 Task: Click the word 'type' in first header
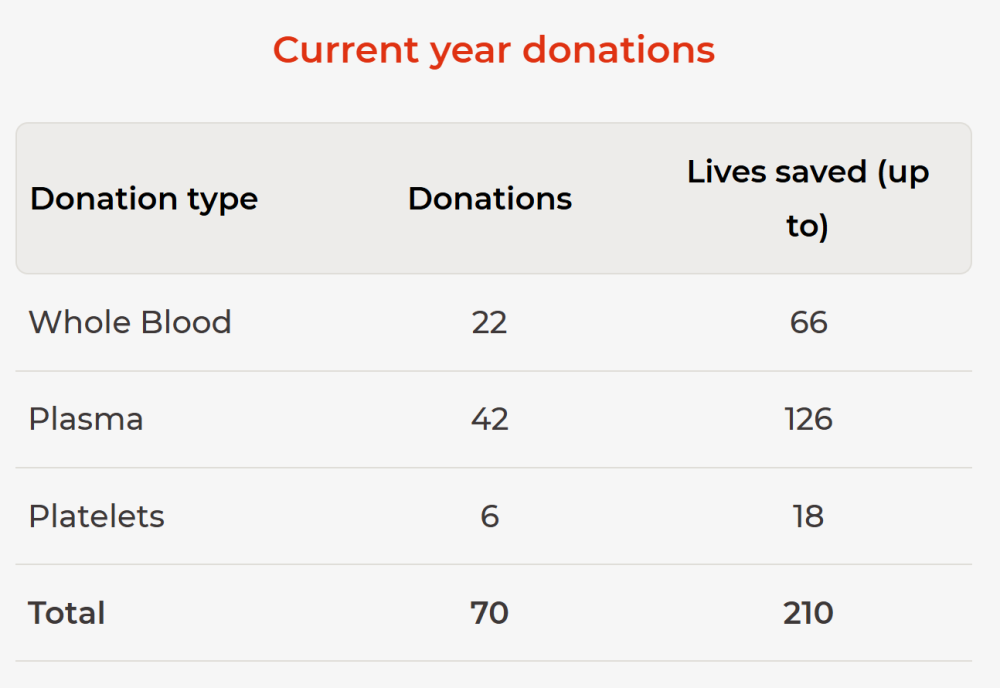223,201
